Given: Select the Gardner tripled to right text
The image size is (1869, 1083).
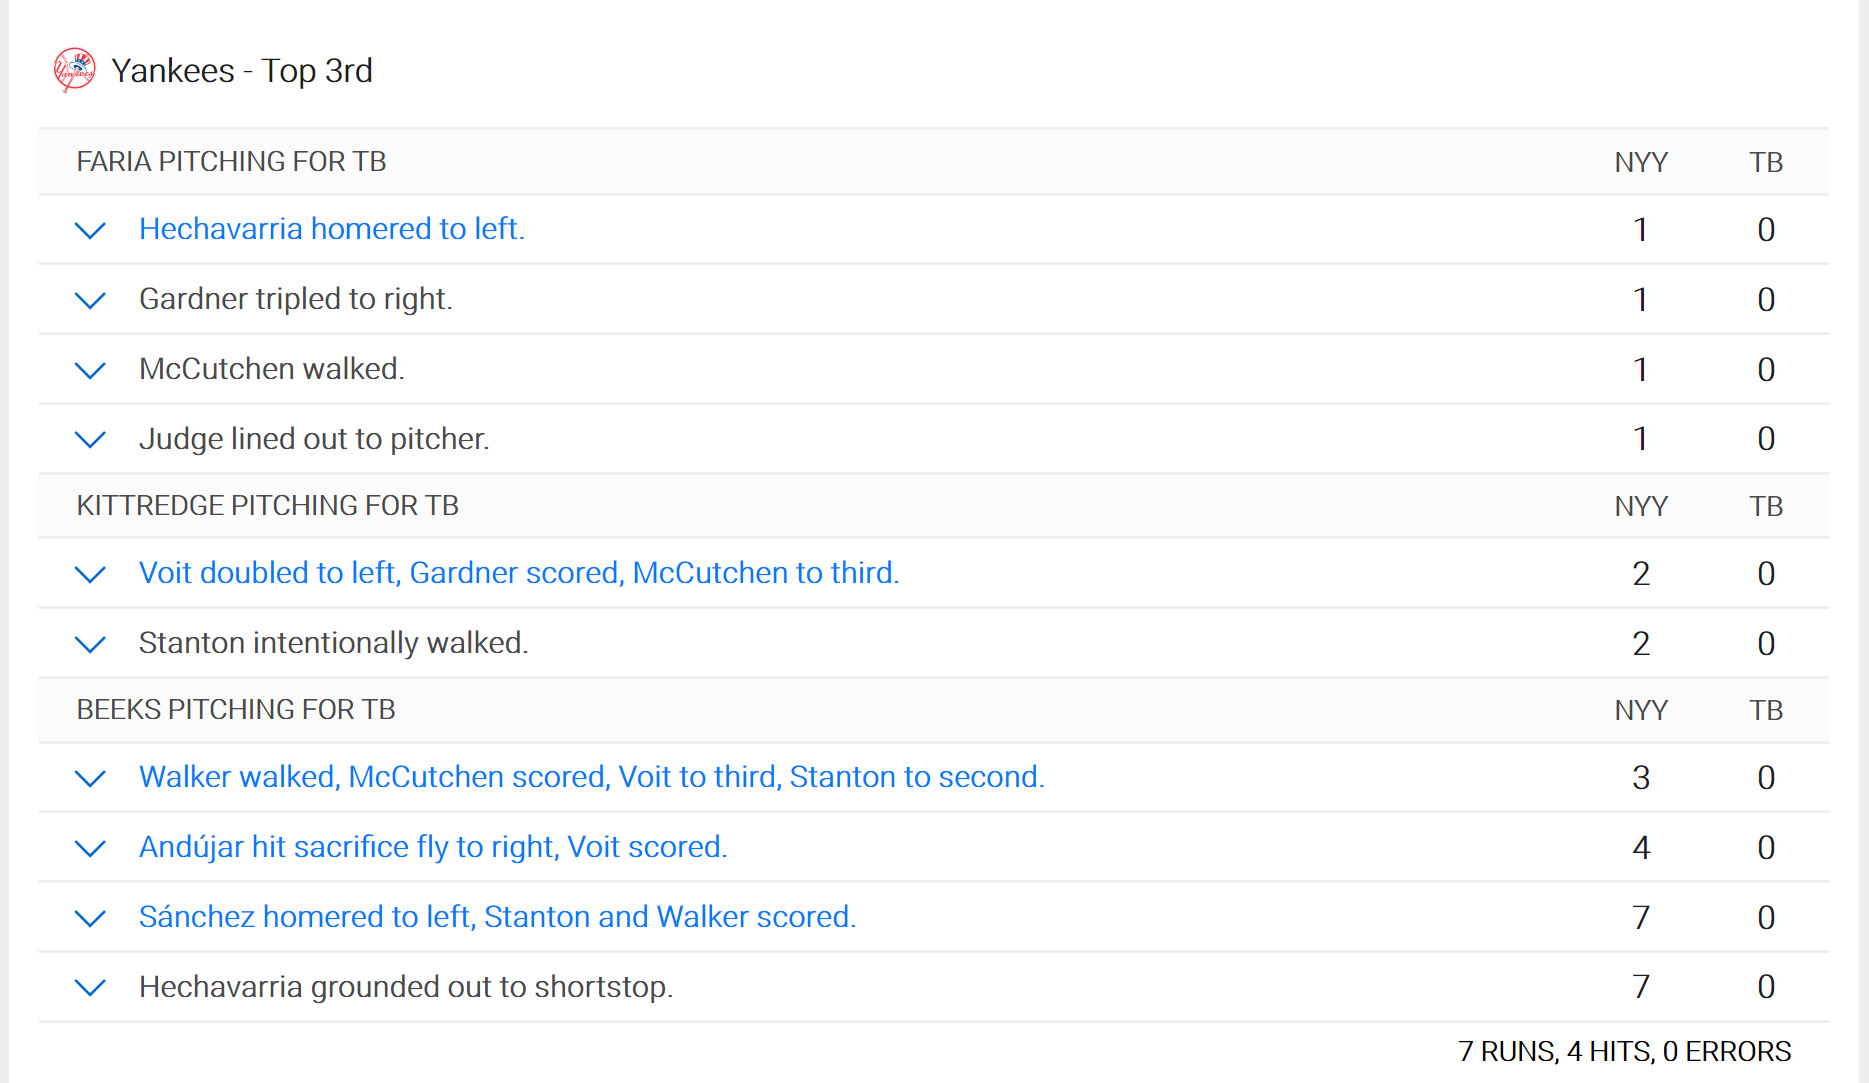Looking at the screenshot, I should pos(296,299).
